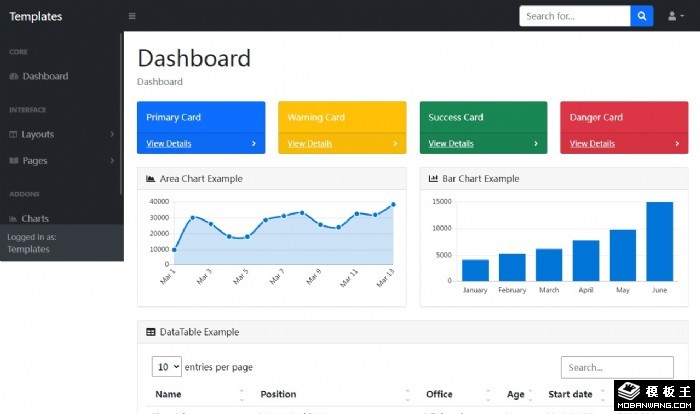Click the Dashboard speedometer icon in sidebar
This screenshot has height=414, width=700.
[x=13, y=76]
